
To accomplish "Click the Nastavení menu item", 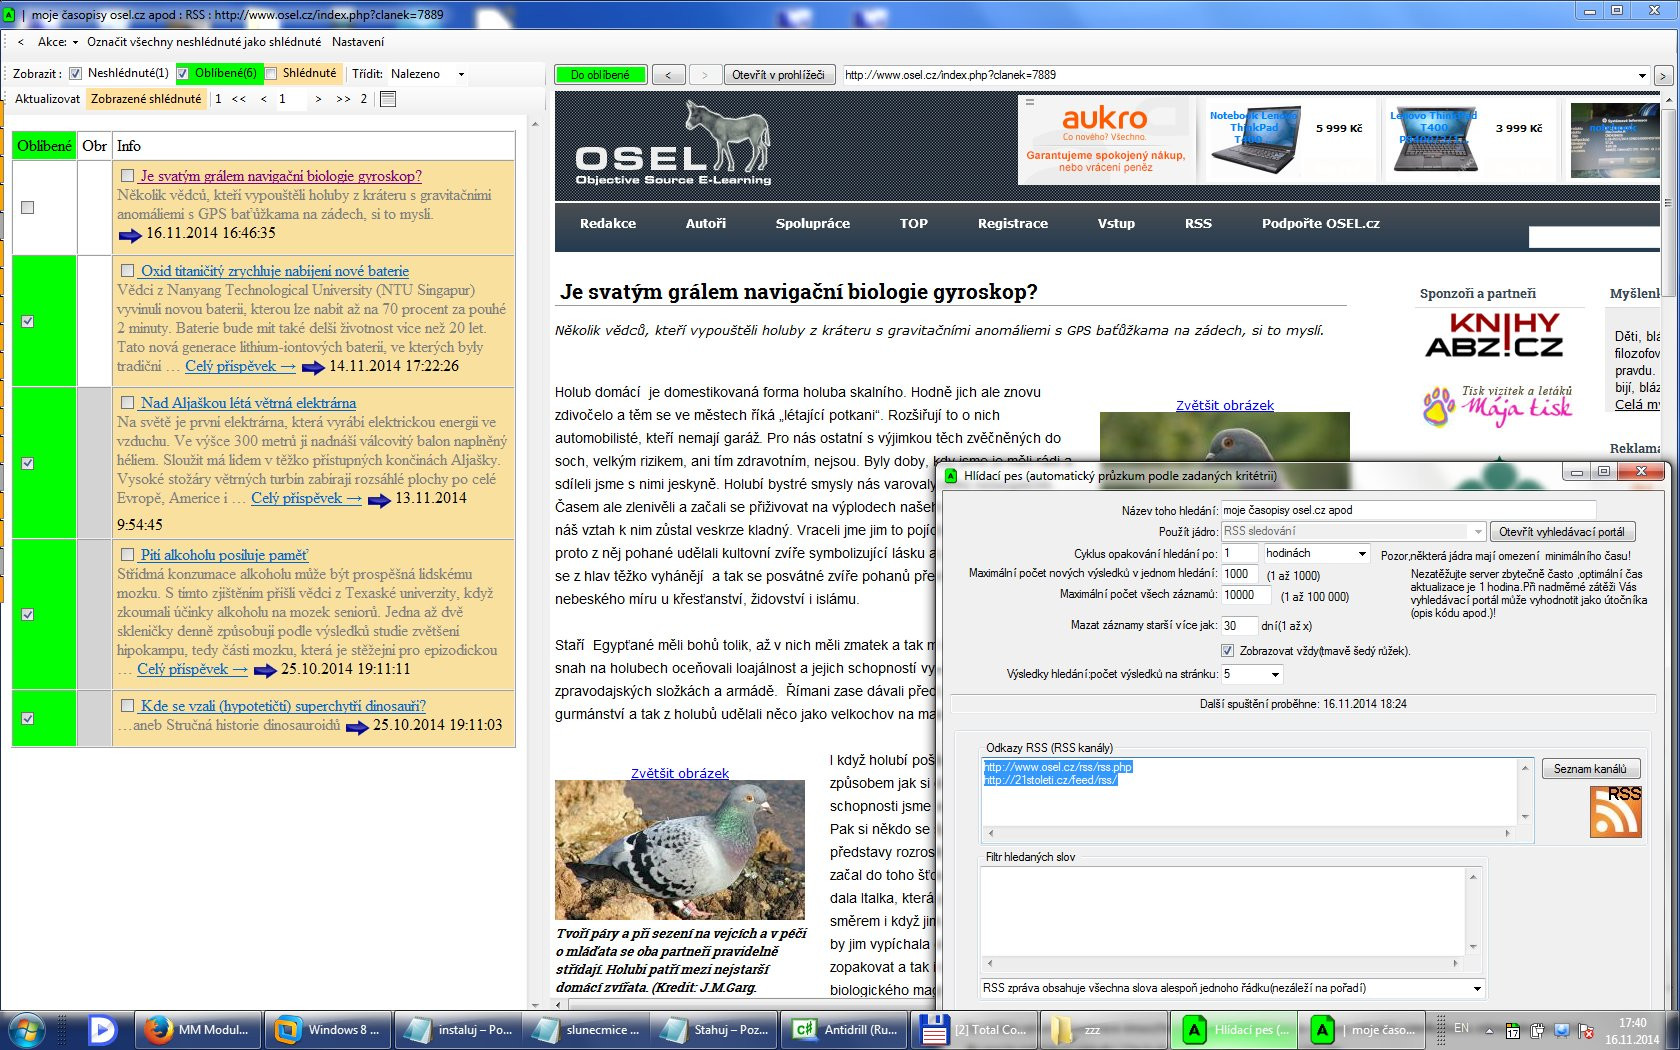I will click(358, 42).
